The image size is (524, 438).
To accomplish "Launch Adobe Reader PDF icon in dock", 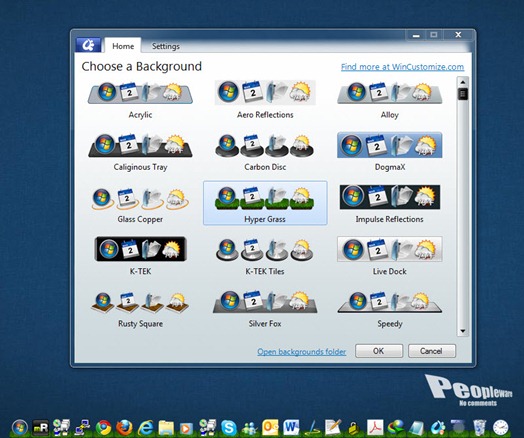I will click(x=375, y=428).
